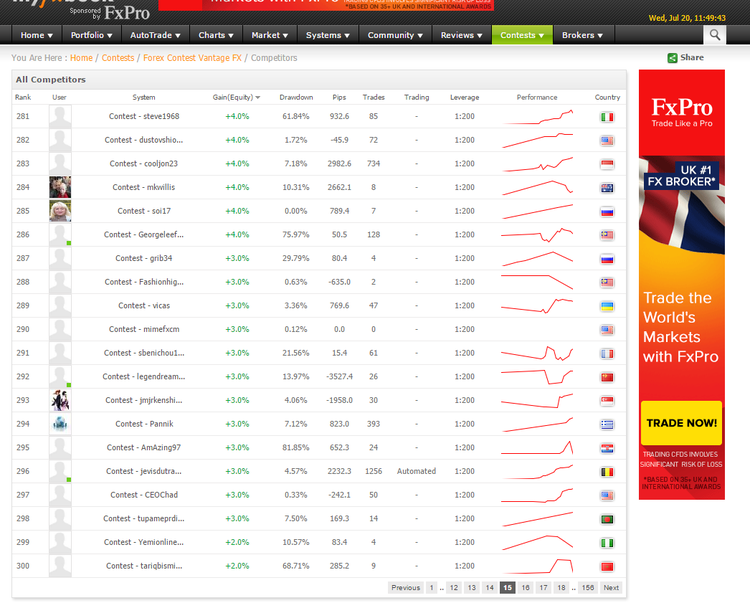
Task: Expand the Portfolio menu
Action: 91,35
